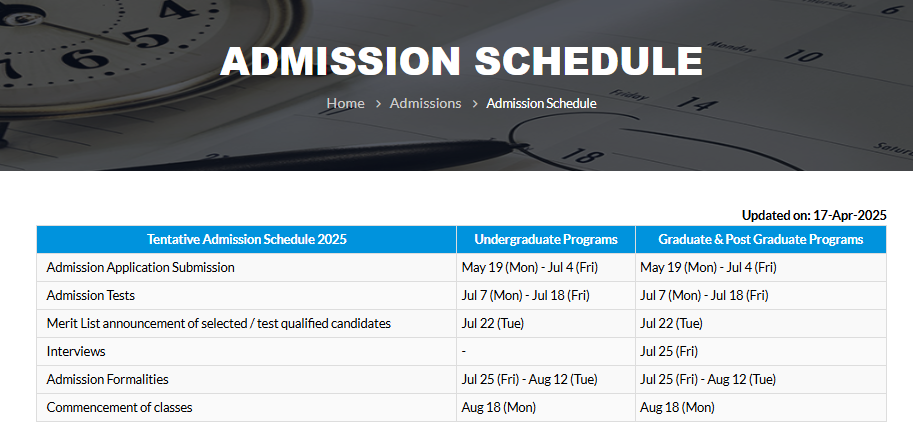Select the Admission Schedule breadcrumb item
913x437 pixels.
541,104
